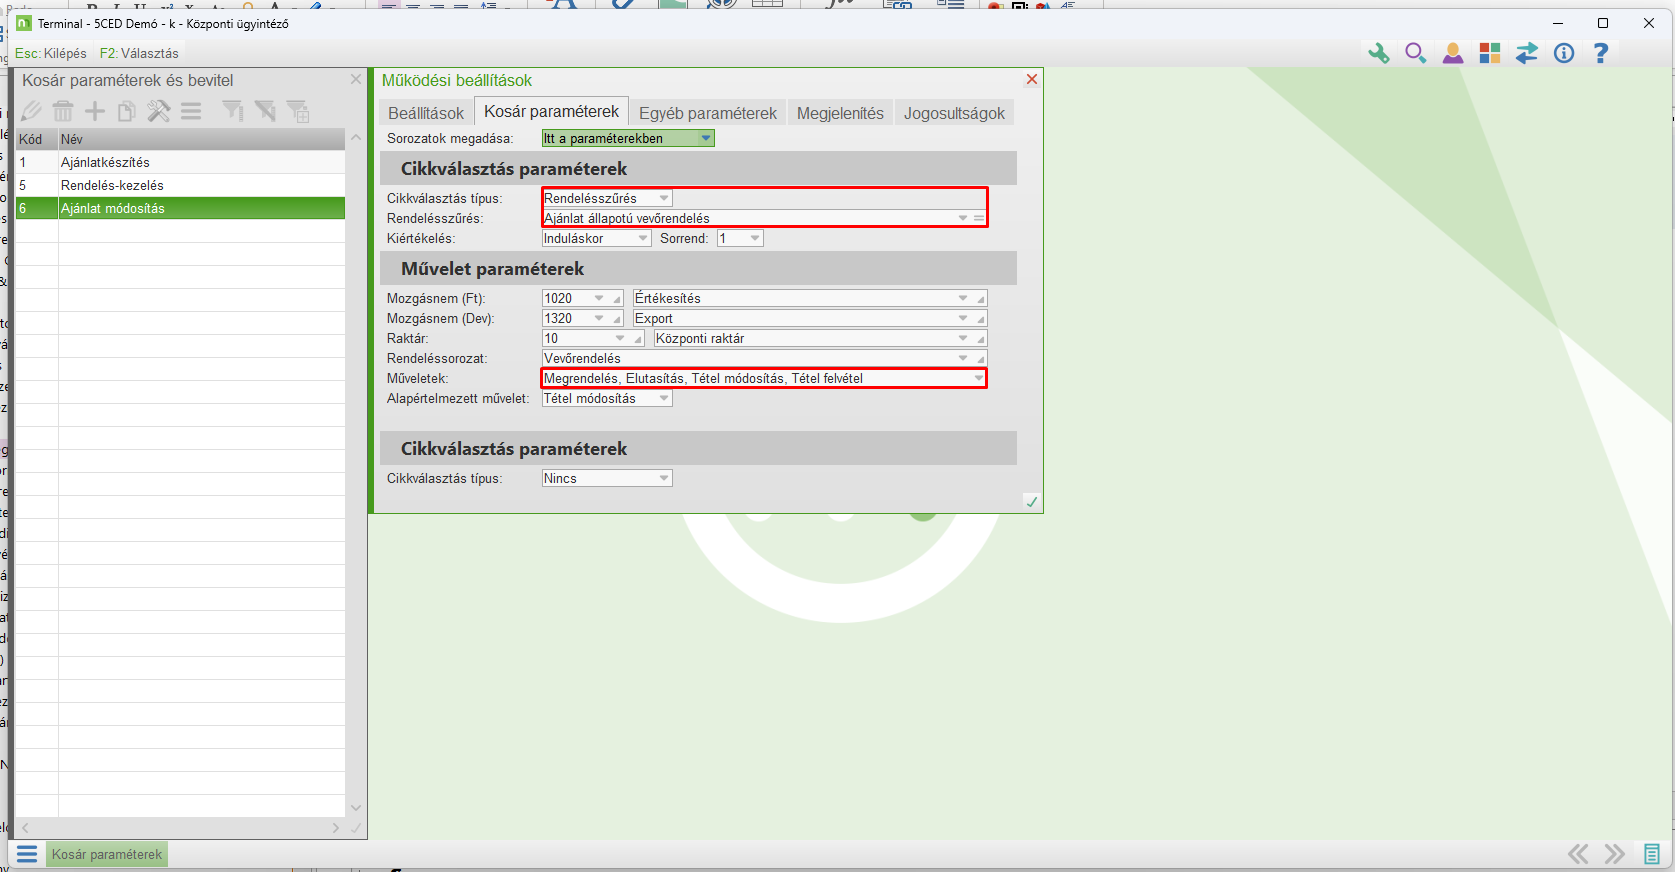Close the Működési beállítások dialog with red X

(1032, 80)
